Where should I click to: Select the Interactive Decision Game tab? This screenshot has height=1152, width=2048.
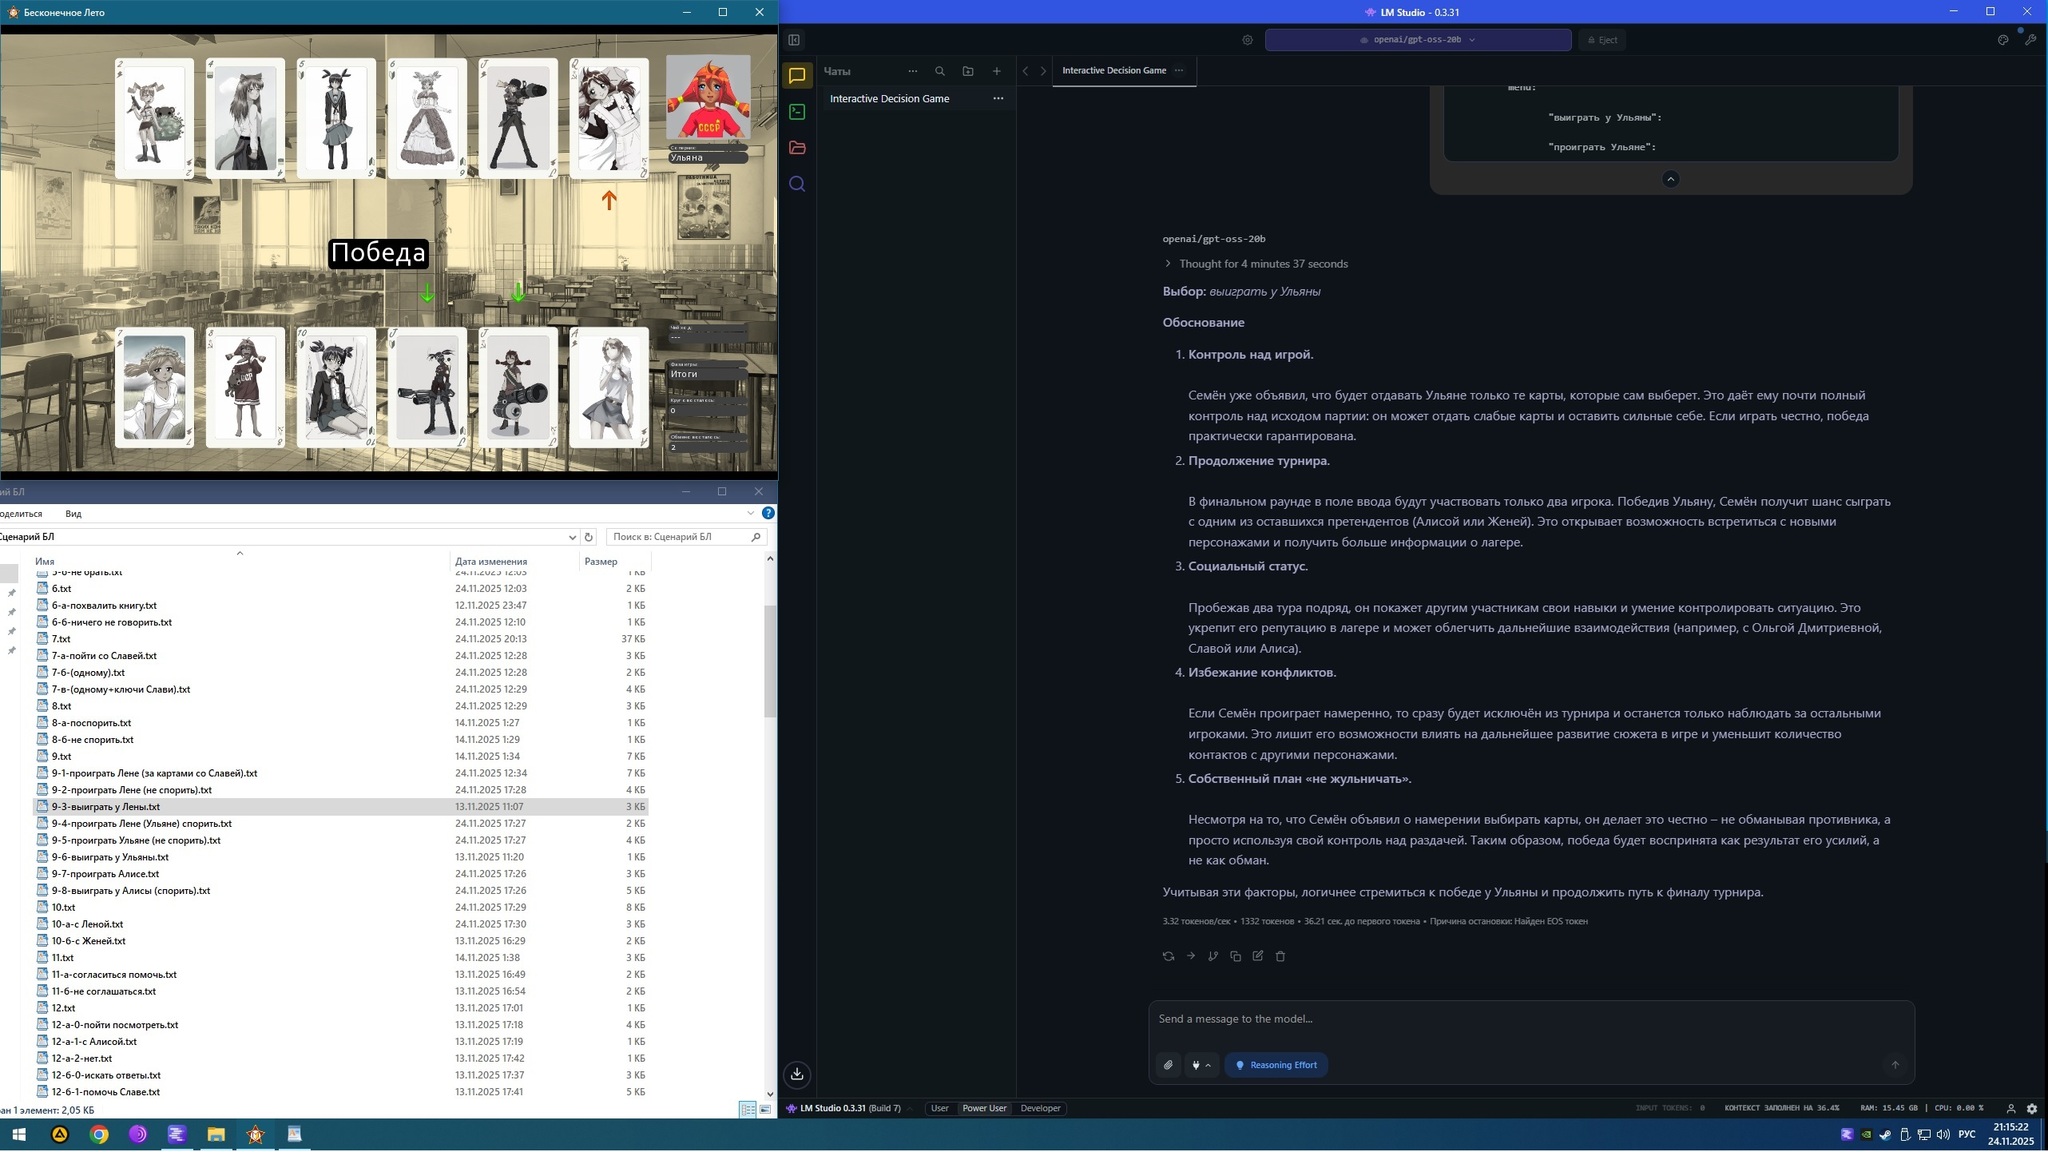click(1113, 71)
